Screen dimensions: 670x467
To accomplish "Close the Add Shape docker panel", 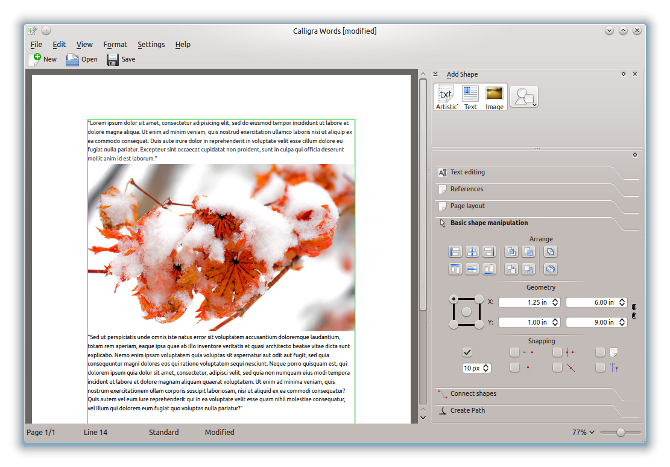I will click(x=635, y=74).
